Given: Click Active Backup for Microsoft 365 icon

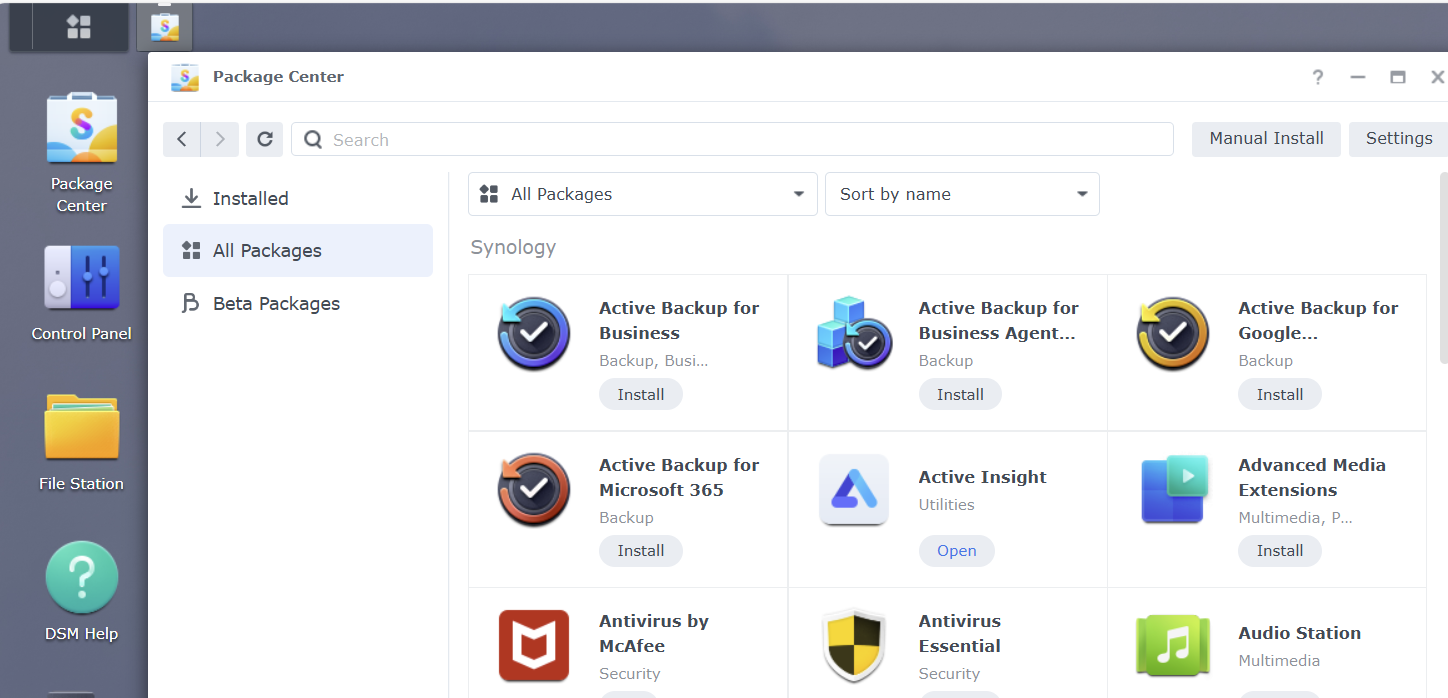Looking at the screenshot, I should pos(534,490).
